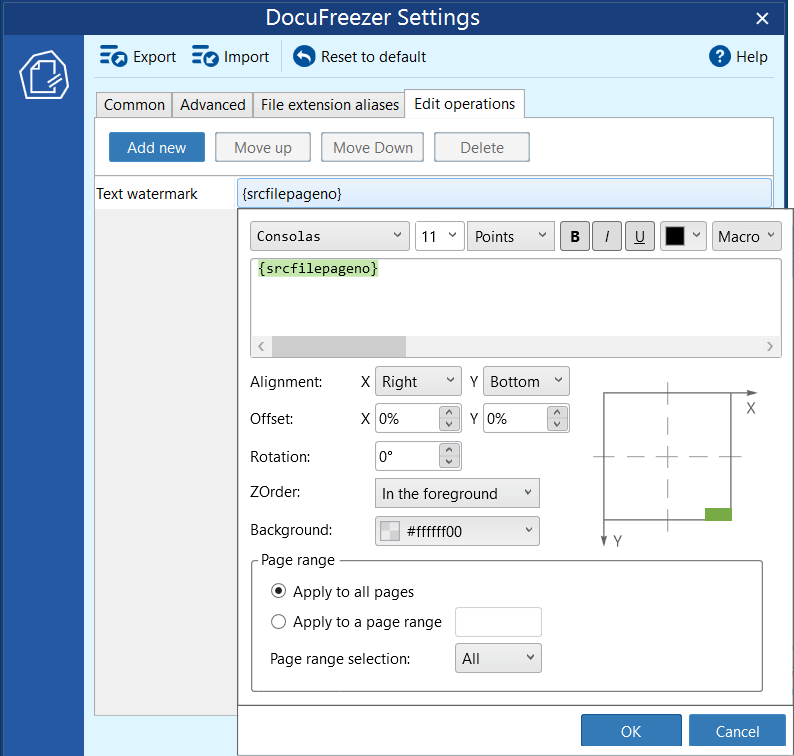Screen dimensions: 794x756
Task: Open Page range selection All dropdown
Action: 498,658
